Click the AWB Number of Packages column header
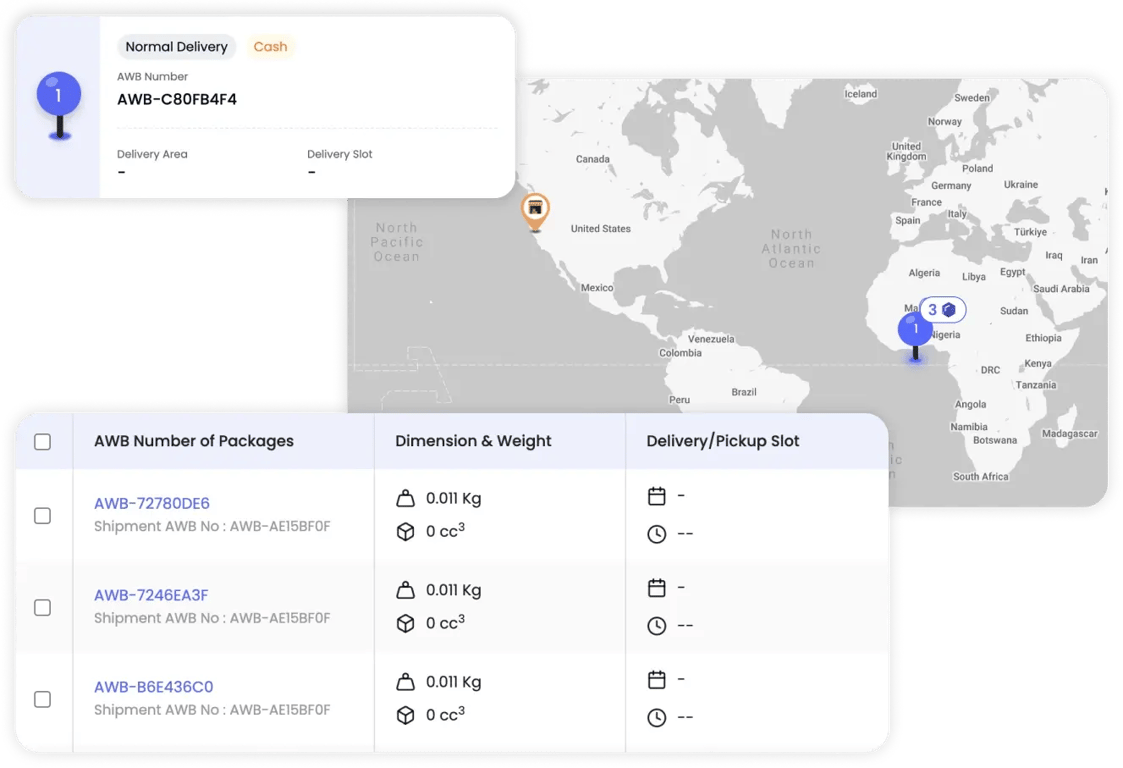 tap(193, 440)
